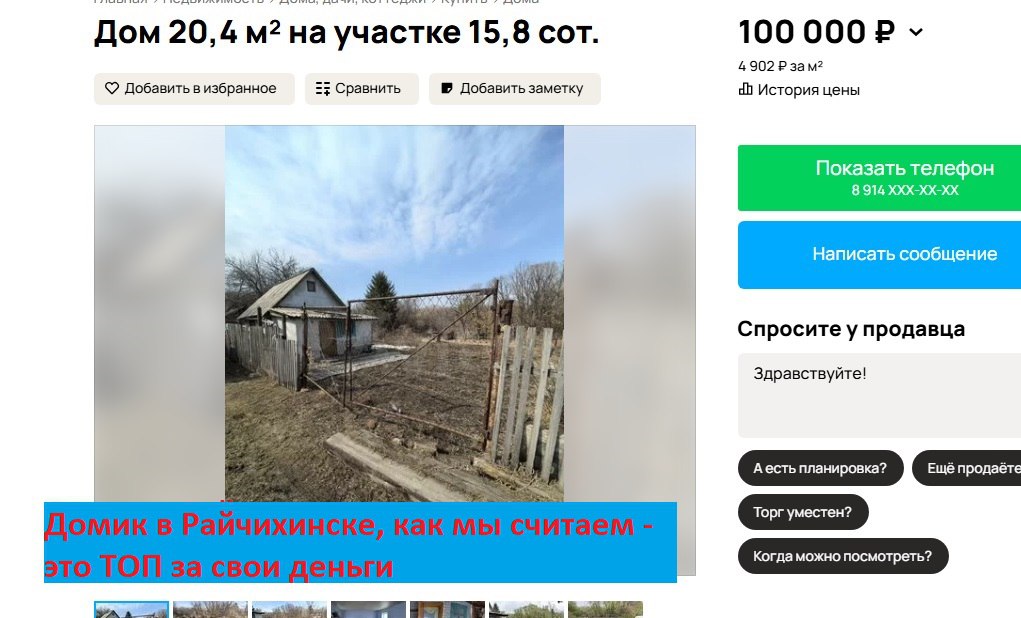Select Когда можно посмотреть? quick question
Image resolution: width=1021 pixels, height=618 pixels.
(843, 556)
